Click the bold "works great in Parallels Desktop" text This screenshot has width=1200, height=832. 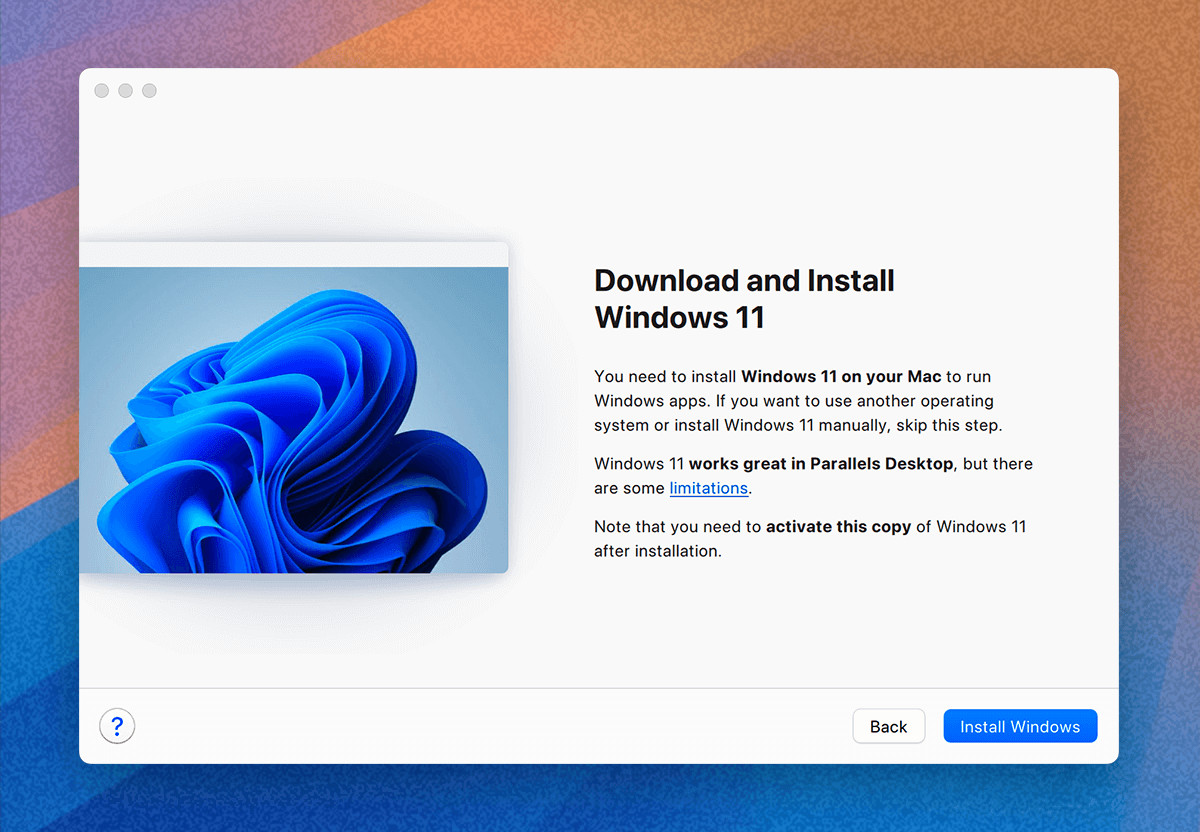820,464
